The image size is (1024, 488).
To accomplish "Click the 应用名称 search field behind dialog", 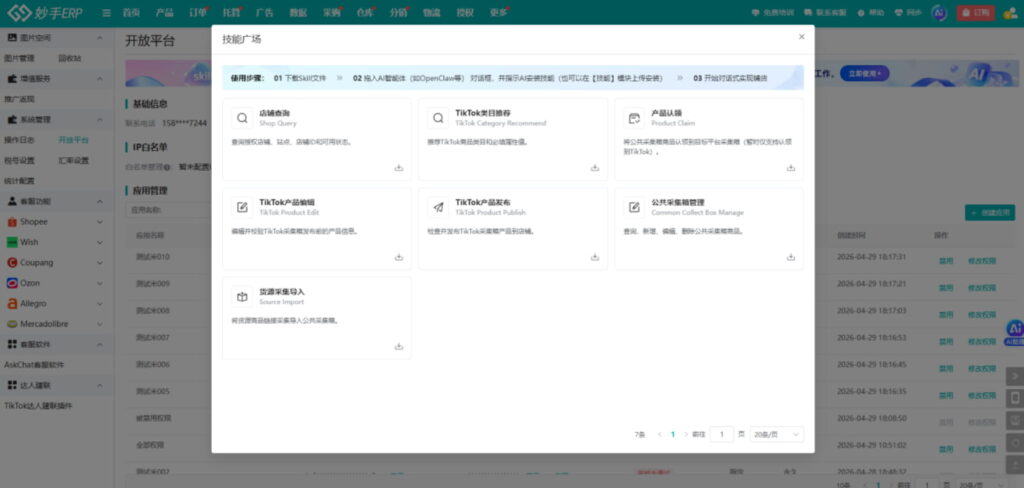I will tap(168, 210).
